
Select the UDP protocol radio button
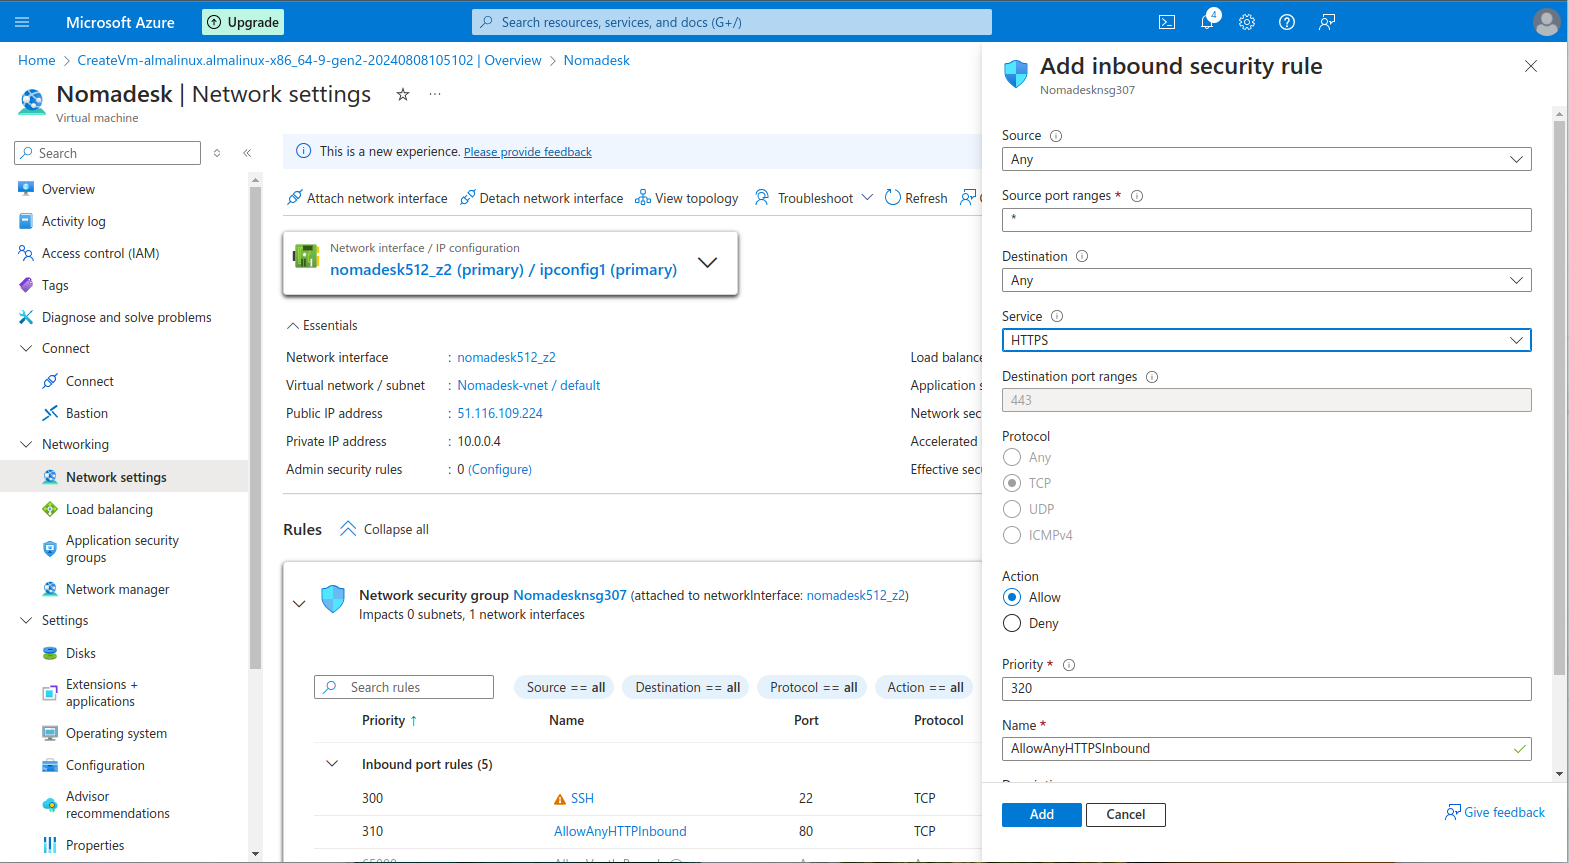point(1012,509)
